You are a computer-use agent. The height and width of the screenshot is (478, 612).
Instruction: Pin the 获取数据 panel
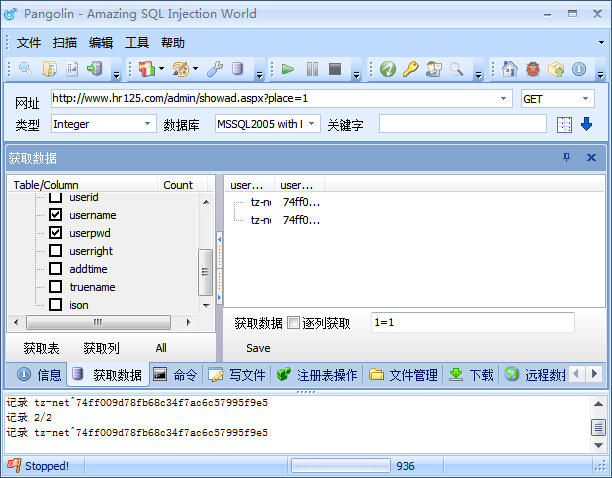566,157
